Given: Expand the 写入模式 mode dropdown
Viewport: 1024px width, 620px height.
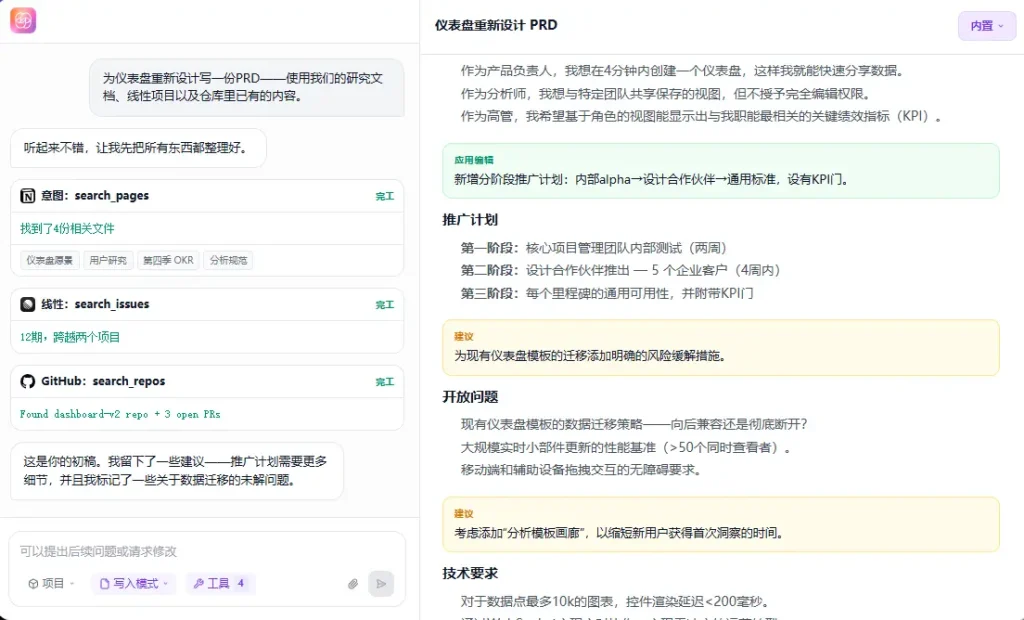Looking at the screenshot, I should (x=133, y=583).
